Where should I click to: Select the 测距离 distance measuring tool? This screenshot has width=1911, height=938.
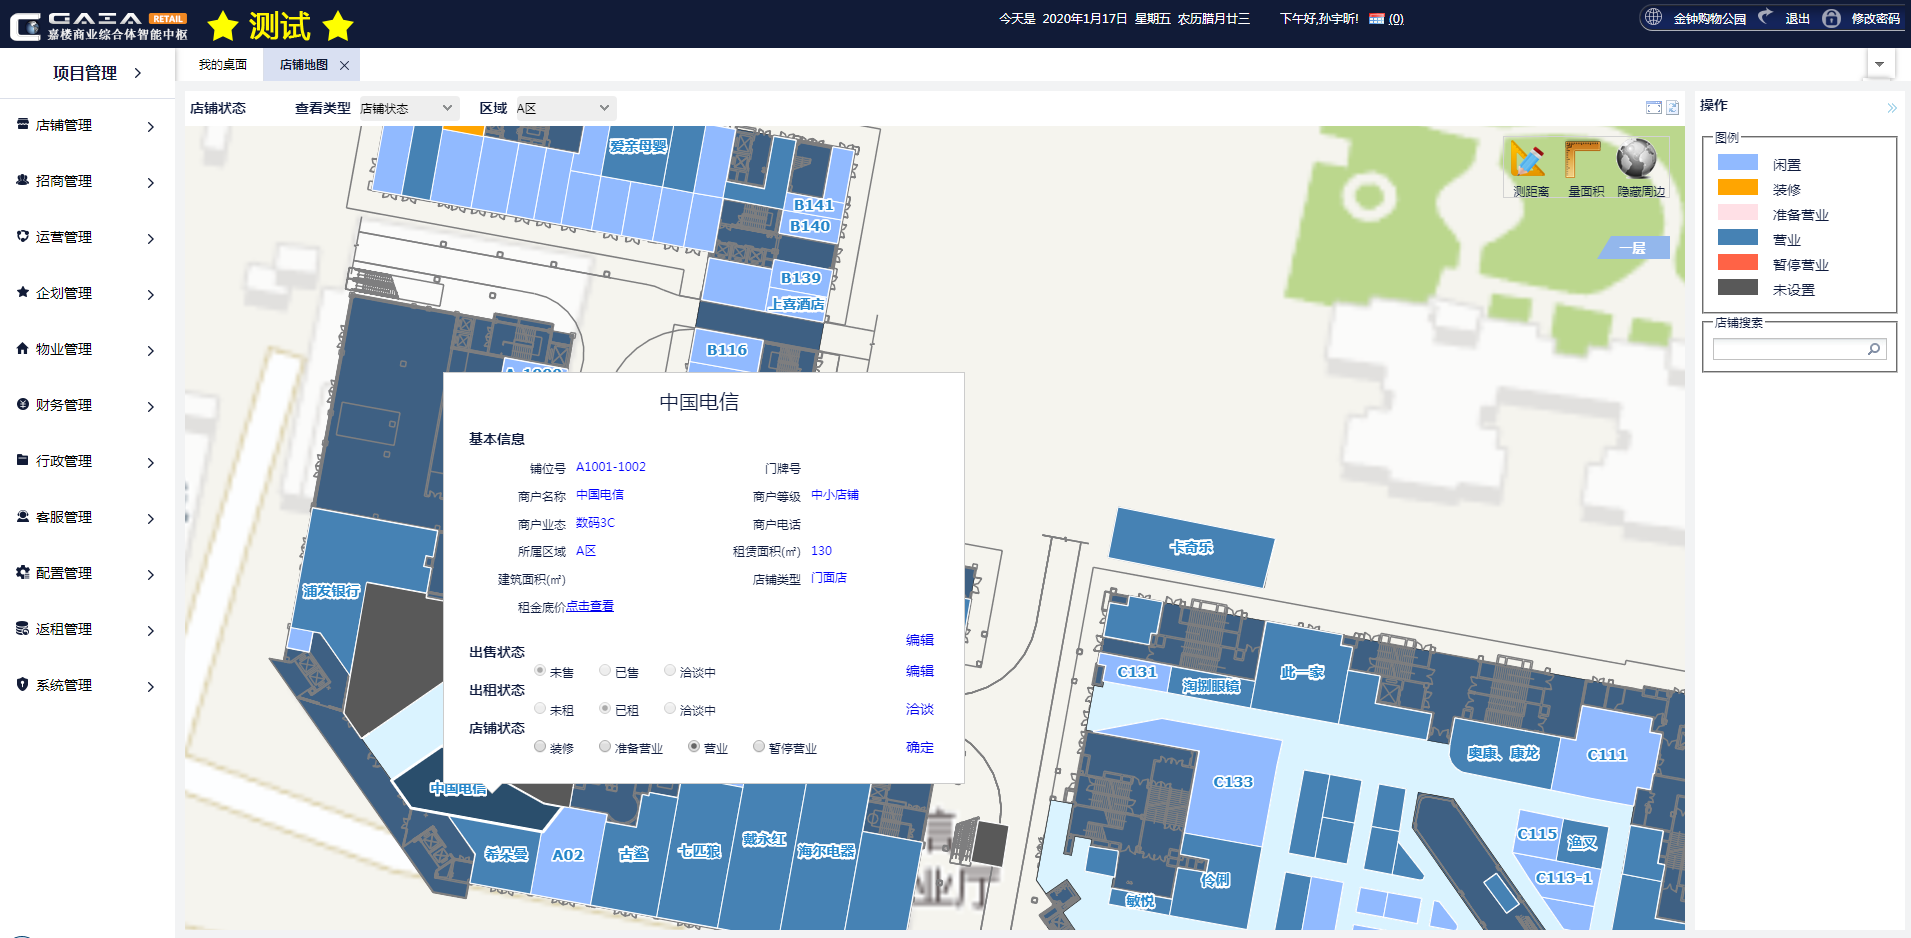(1528, 160)
